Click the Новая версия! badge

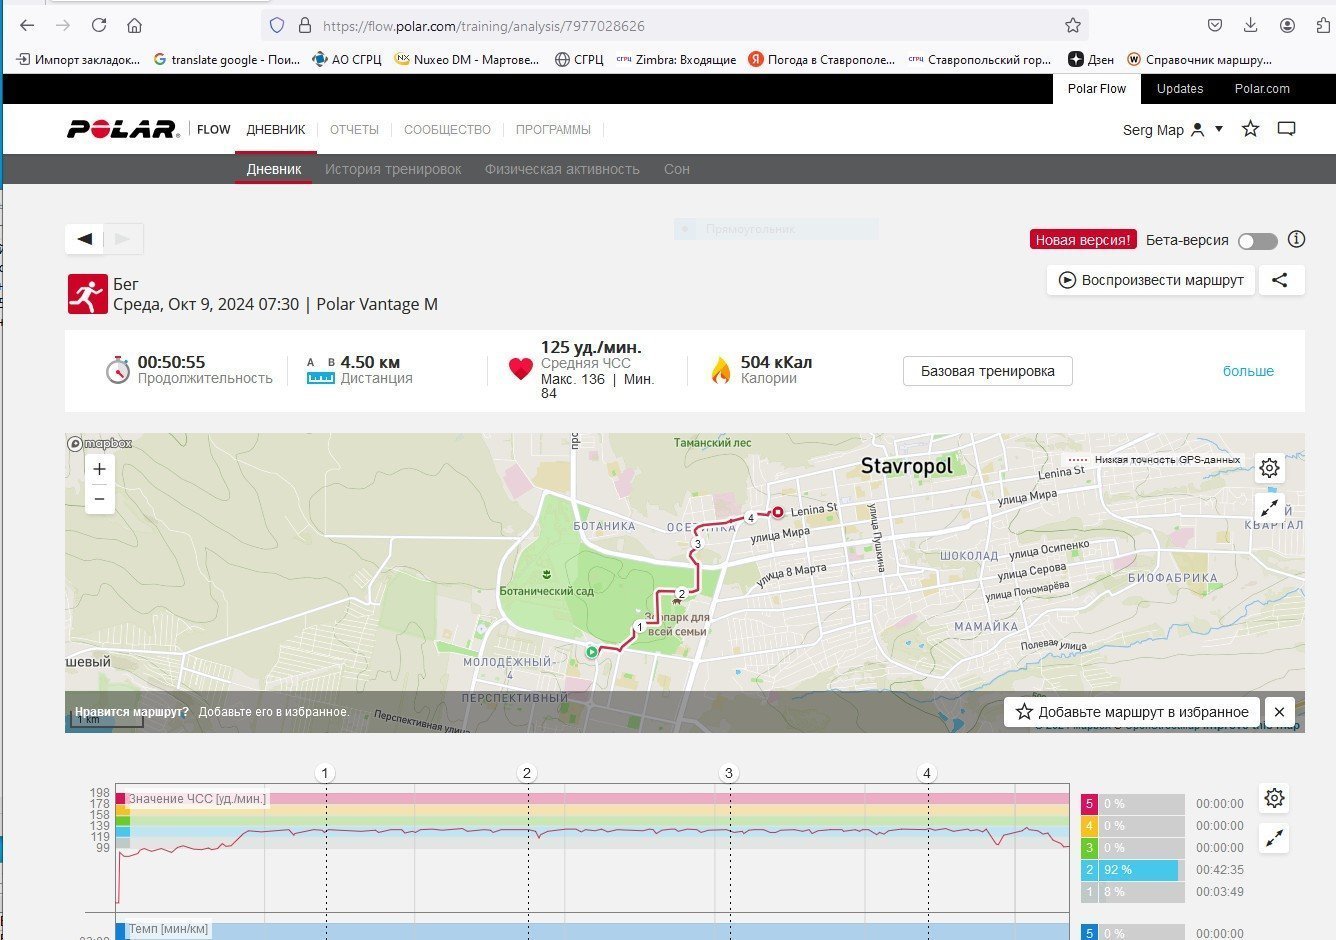(x=1083, y=240)
